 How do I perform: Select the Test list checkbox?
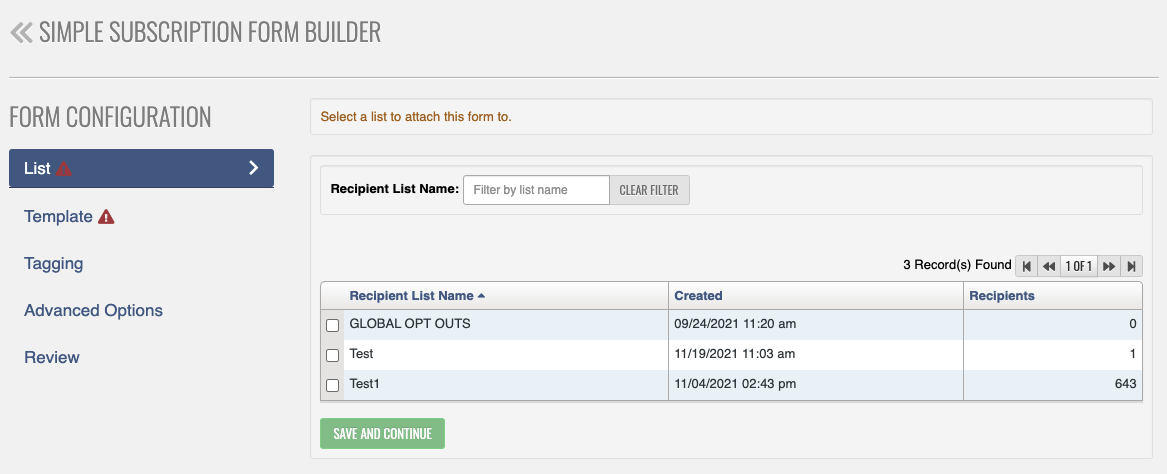pos(333,355)
